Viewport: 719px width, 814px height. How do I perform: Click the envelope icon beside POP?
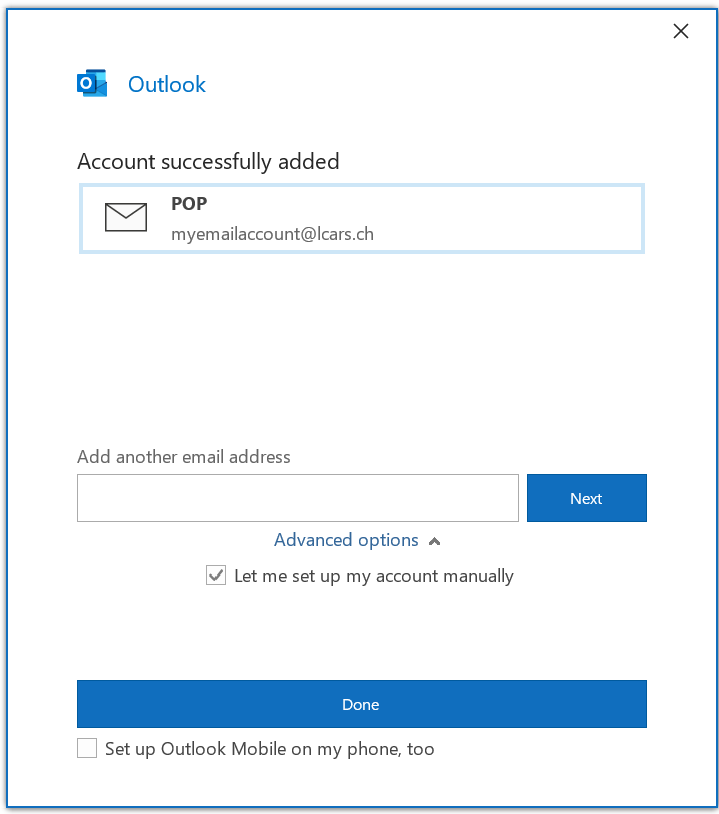[x=126, y=217]
